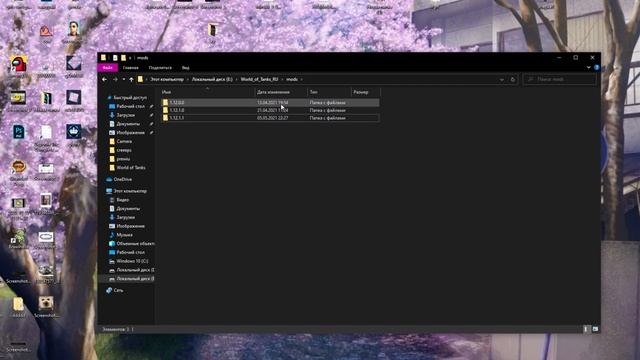This screenshot has height=360, width=640.
Task: Select the folder 1.12.1.1
Action: (270, 118)
